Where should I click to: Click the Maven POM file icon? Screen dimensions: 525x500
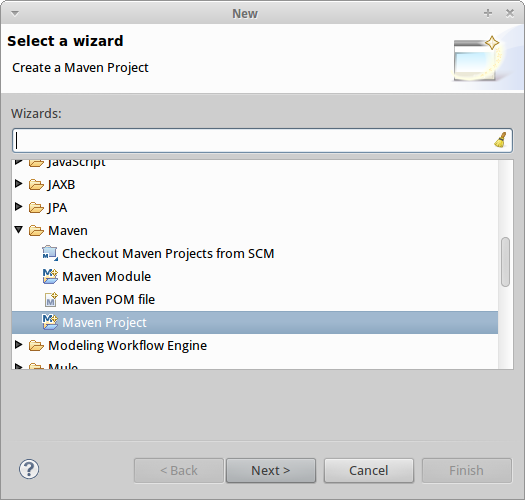[51, 299]
